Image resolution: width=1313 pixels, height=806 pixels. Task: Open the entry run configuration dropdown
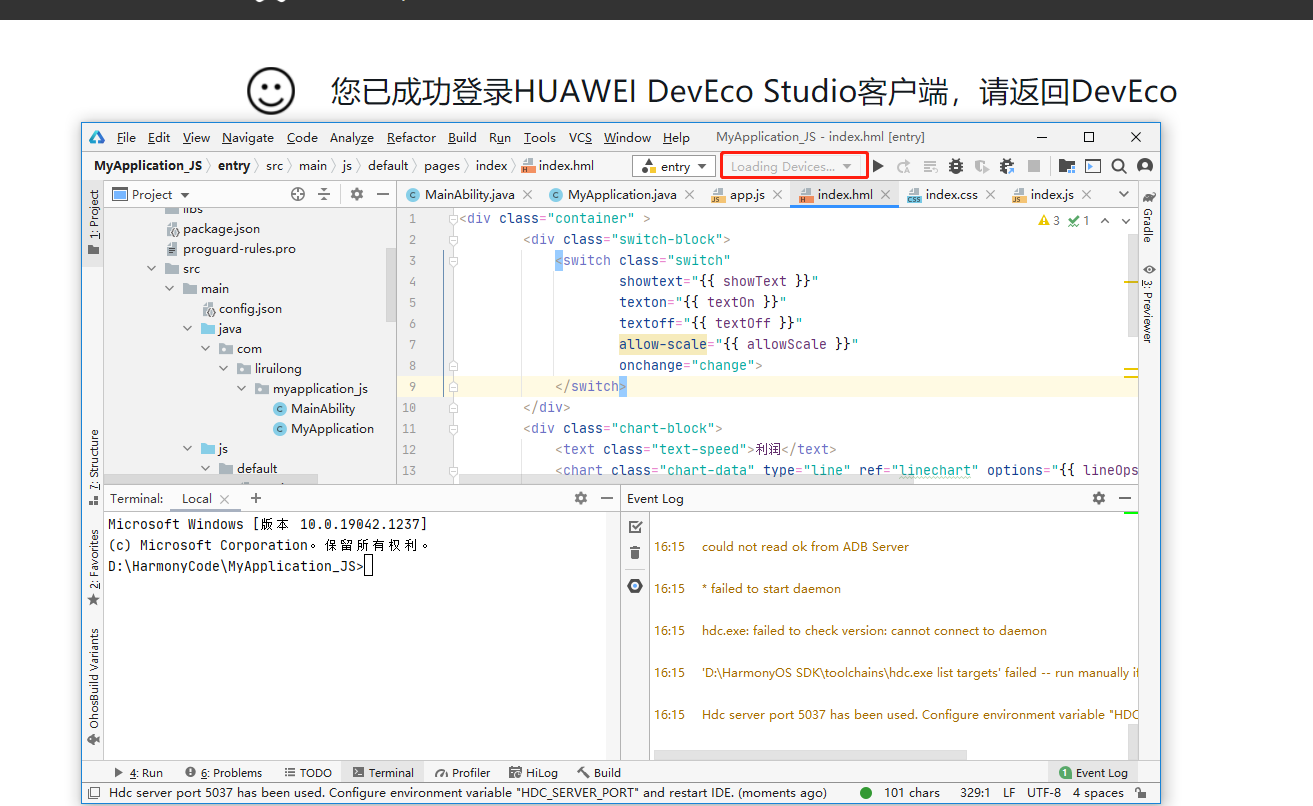coord(673,166)
